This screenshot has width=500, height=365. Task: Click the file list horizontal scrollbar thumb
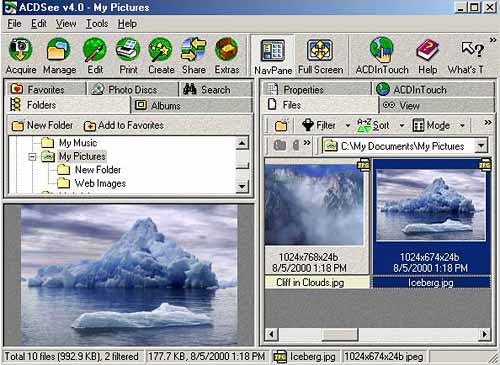click(x=340, y=334)
